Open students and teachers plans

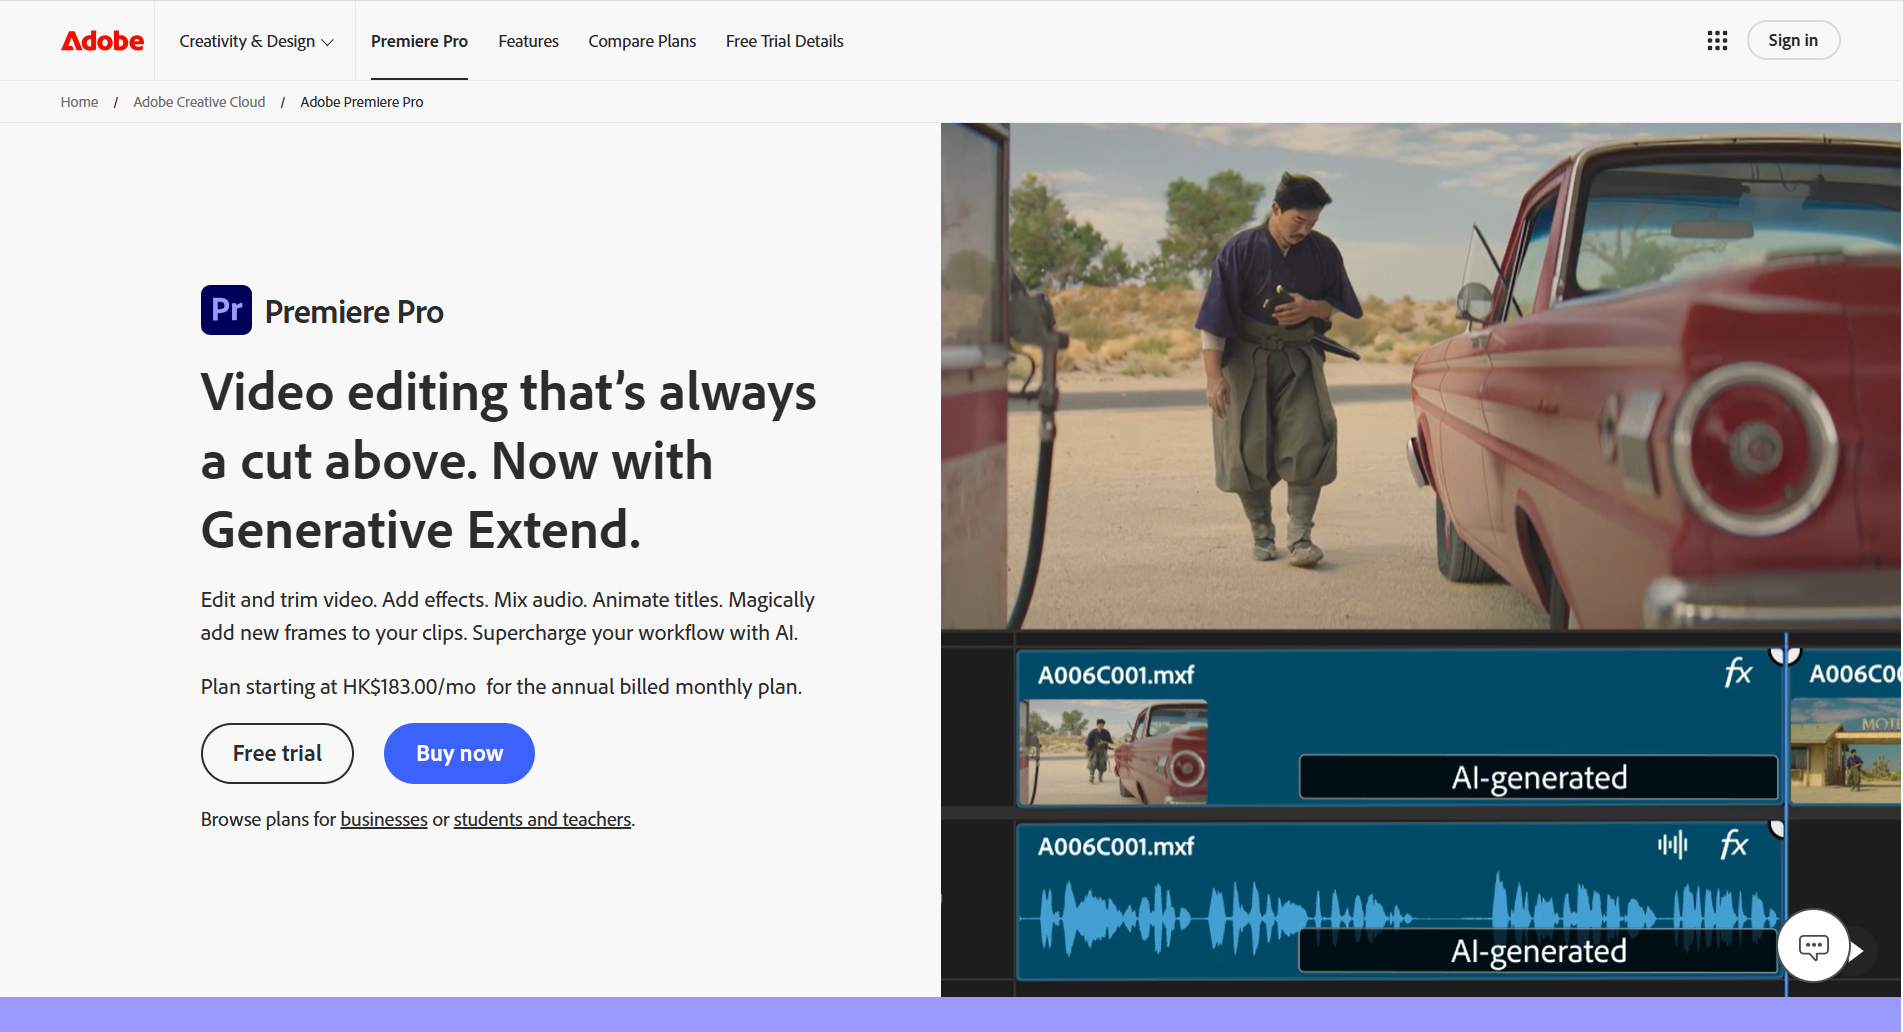click(542, 819)
